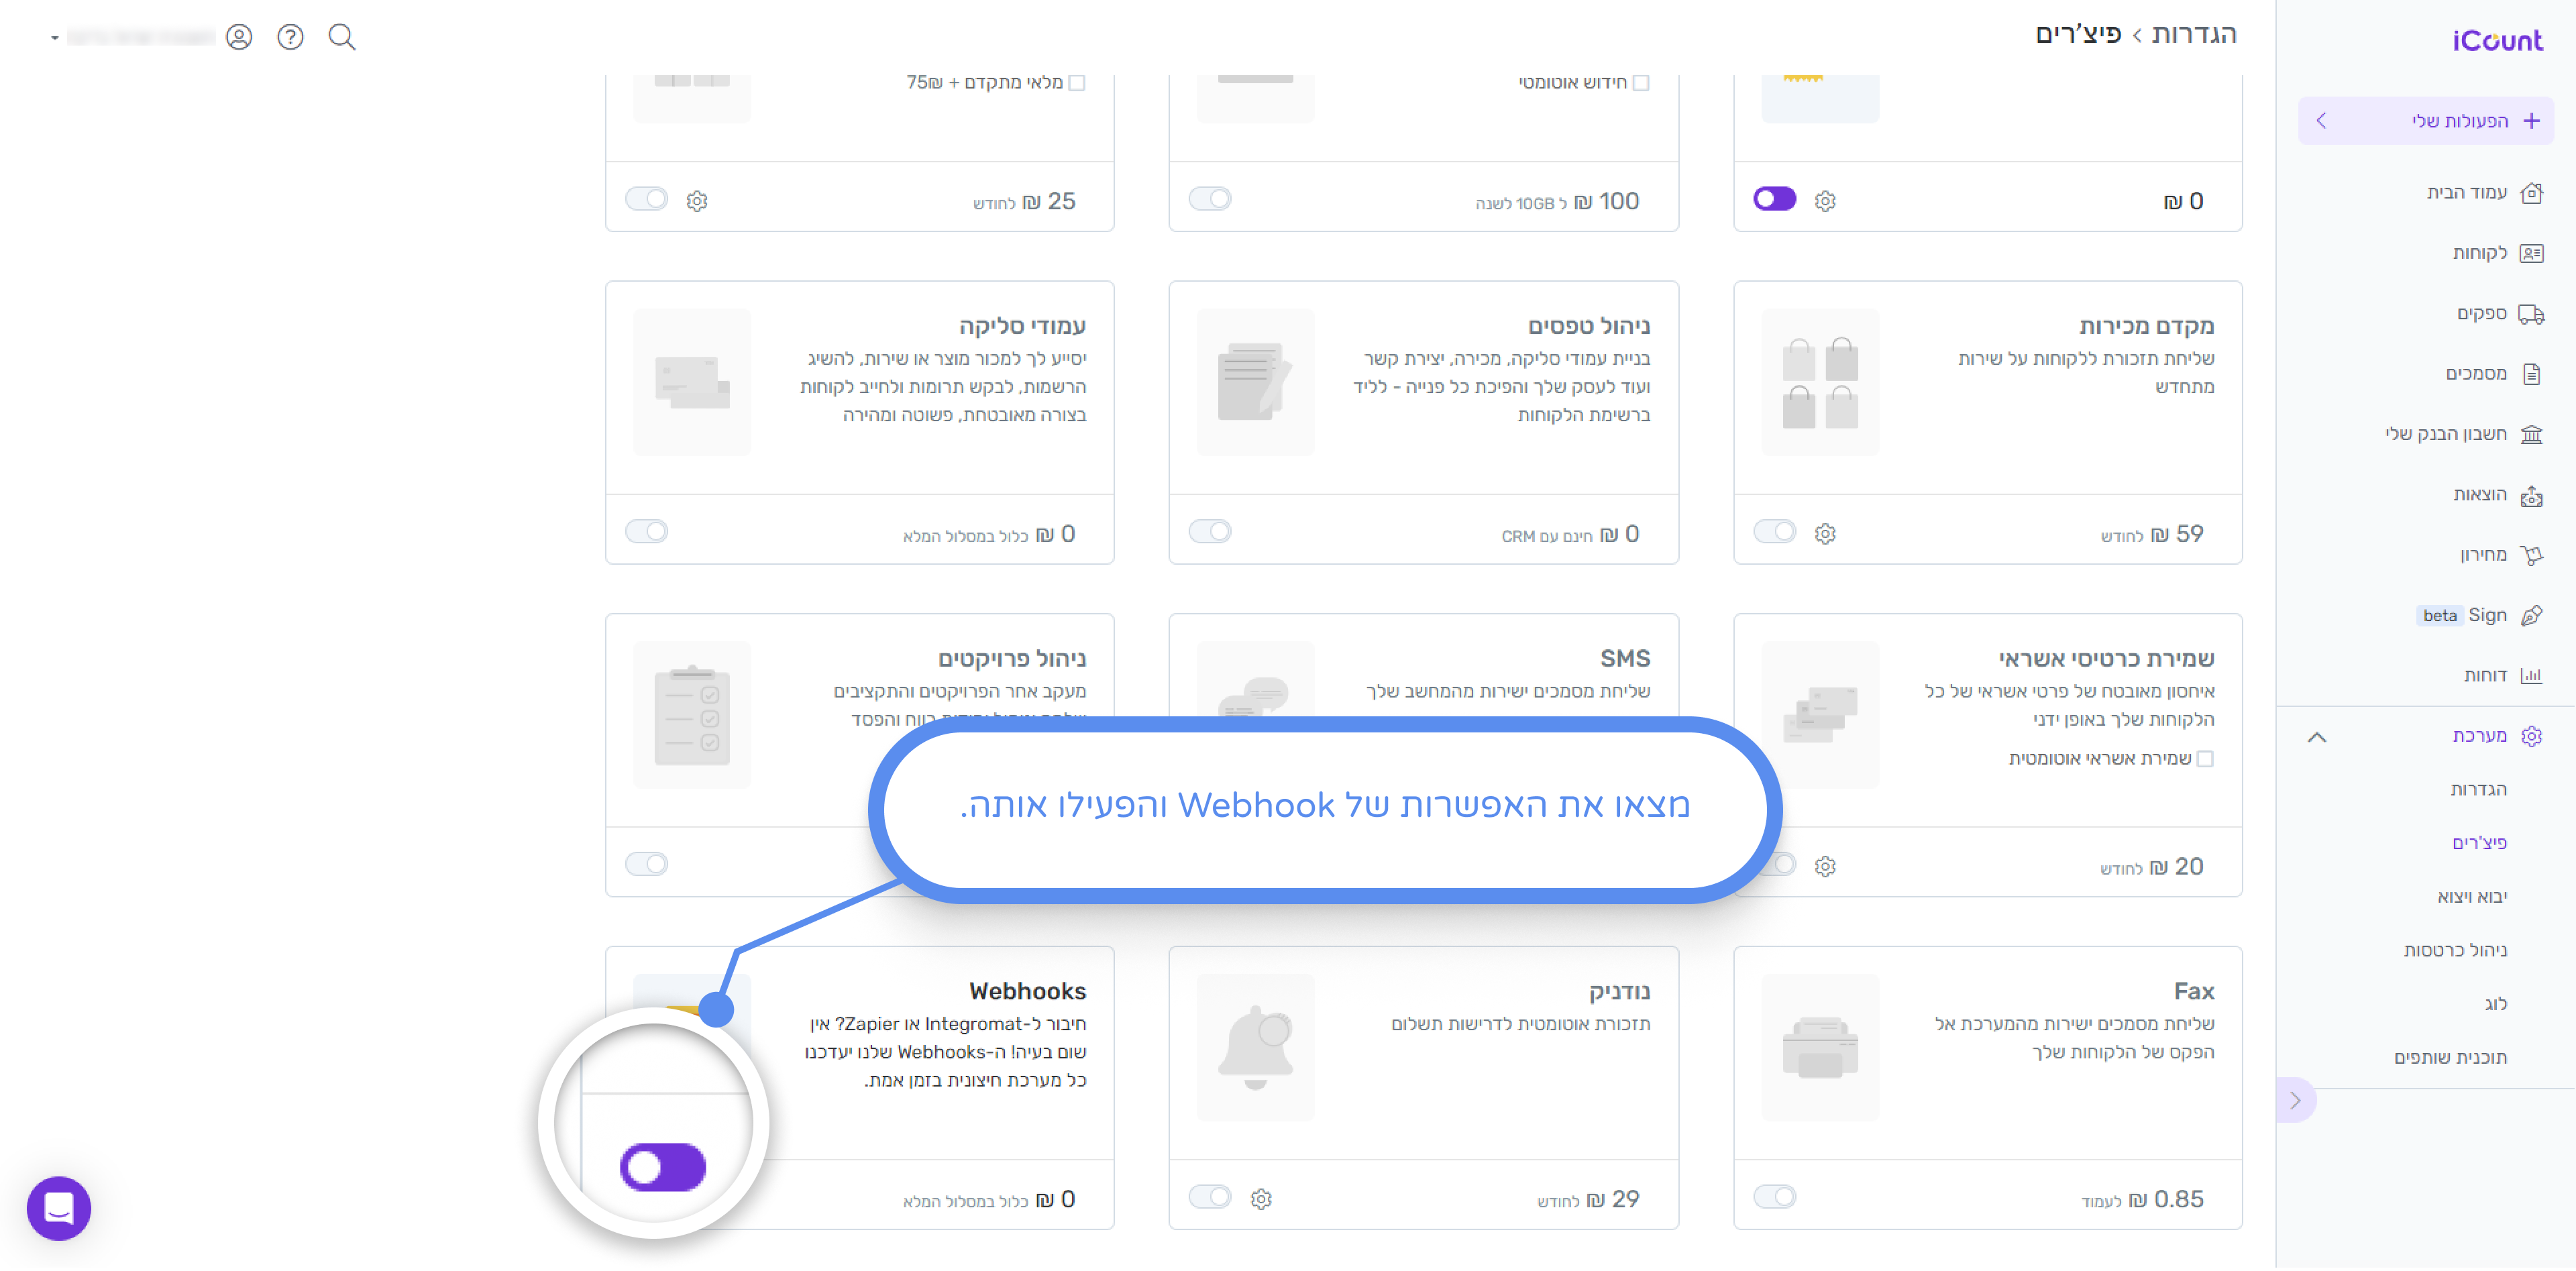
Task: Click the search magnifier icon
Action: pos(342,37)
